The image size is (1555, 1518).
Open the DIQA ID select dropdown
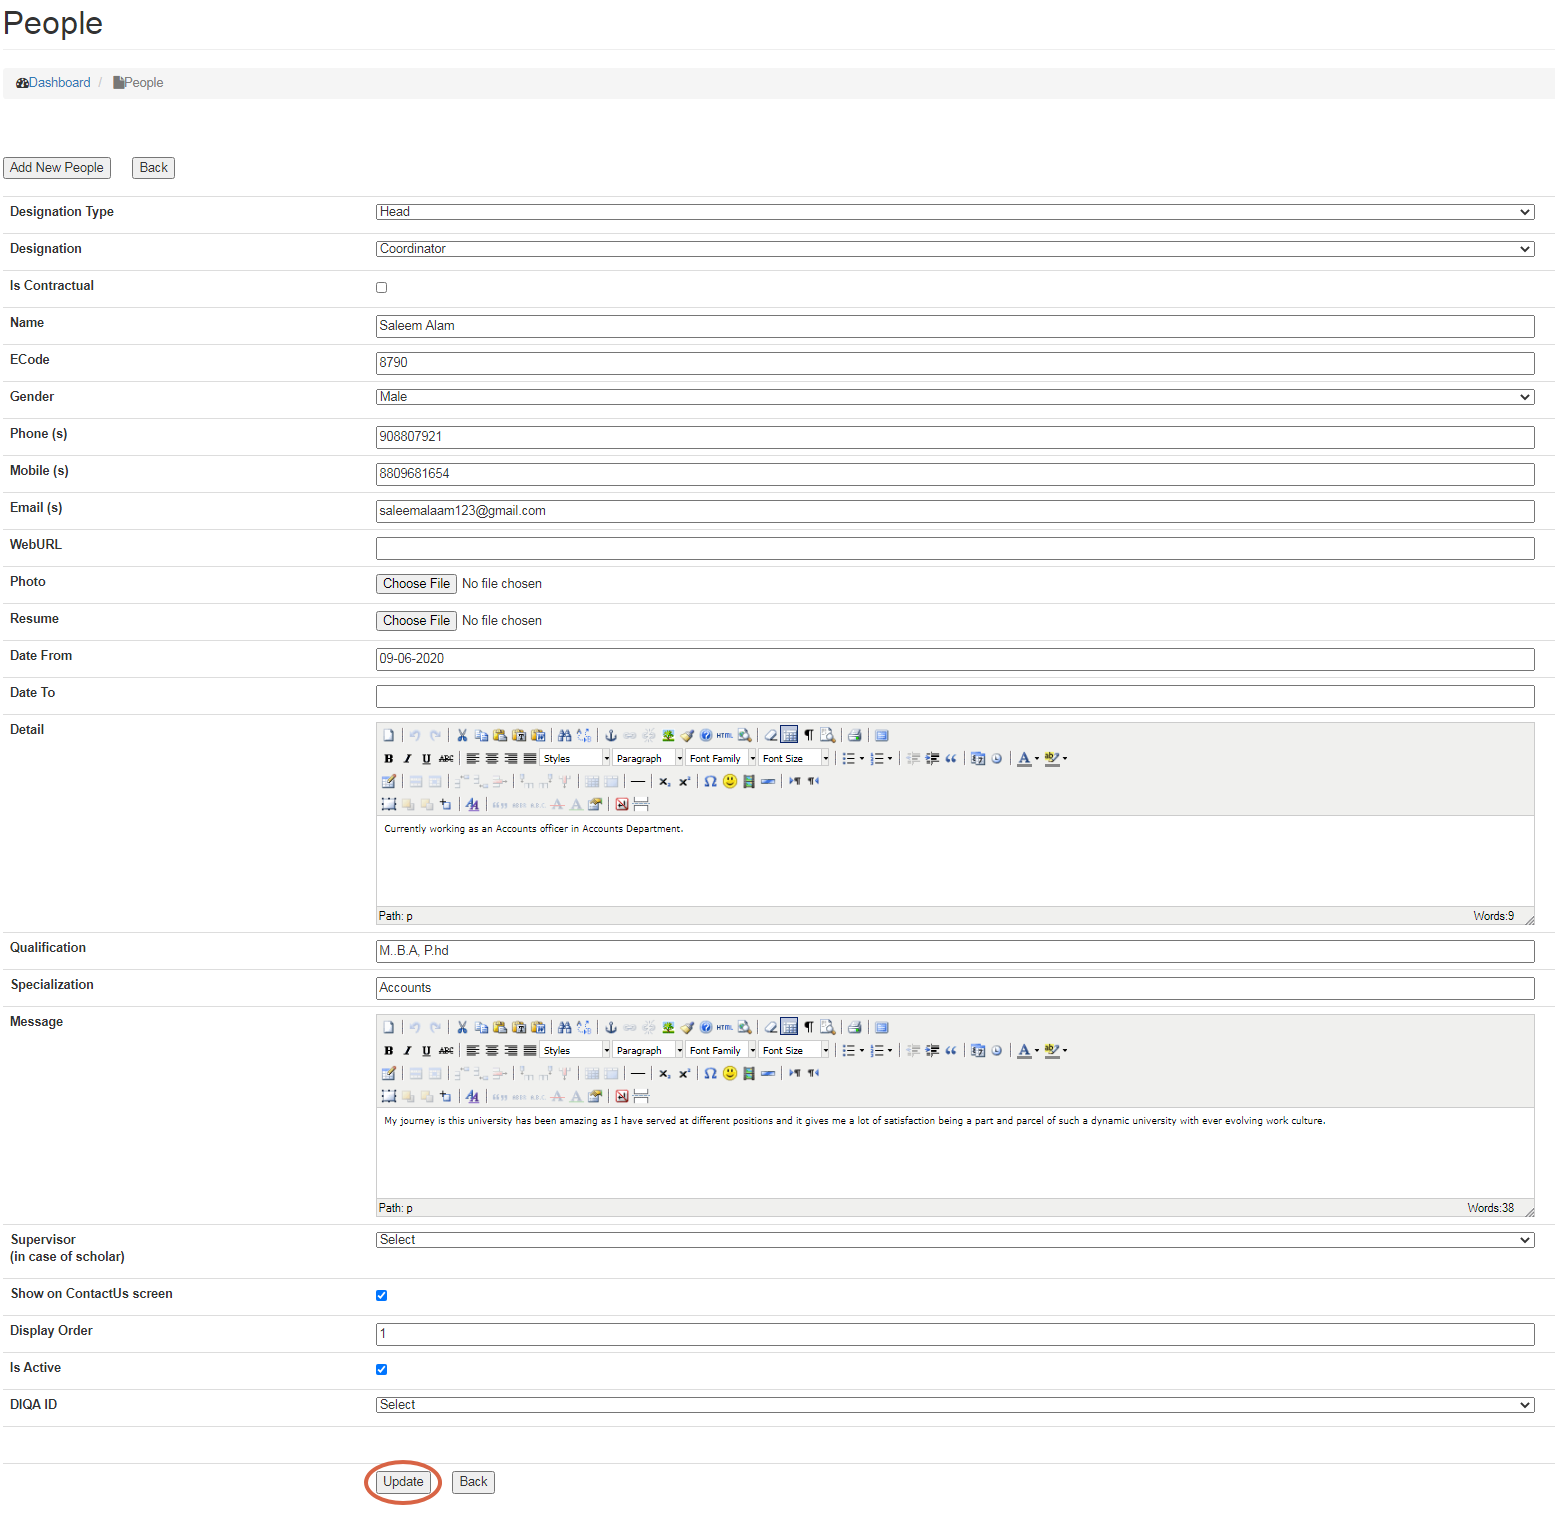[x=954, y=1405]
